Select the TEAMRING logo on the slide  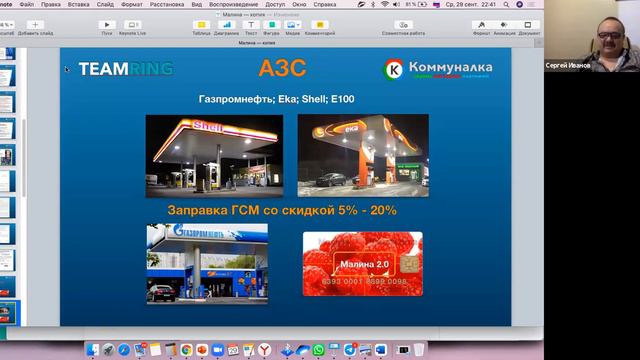(126, 69)
